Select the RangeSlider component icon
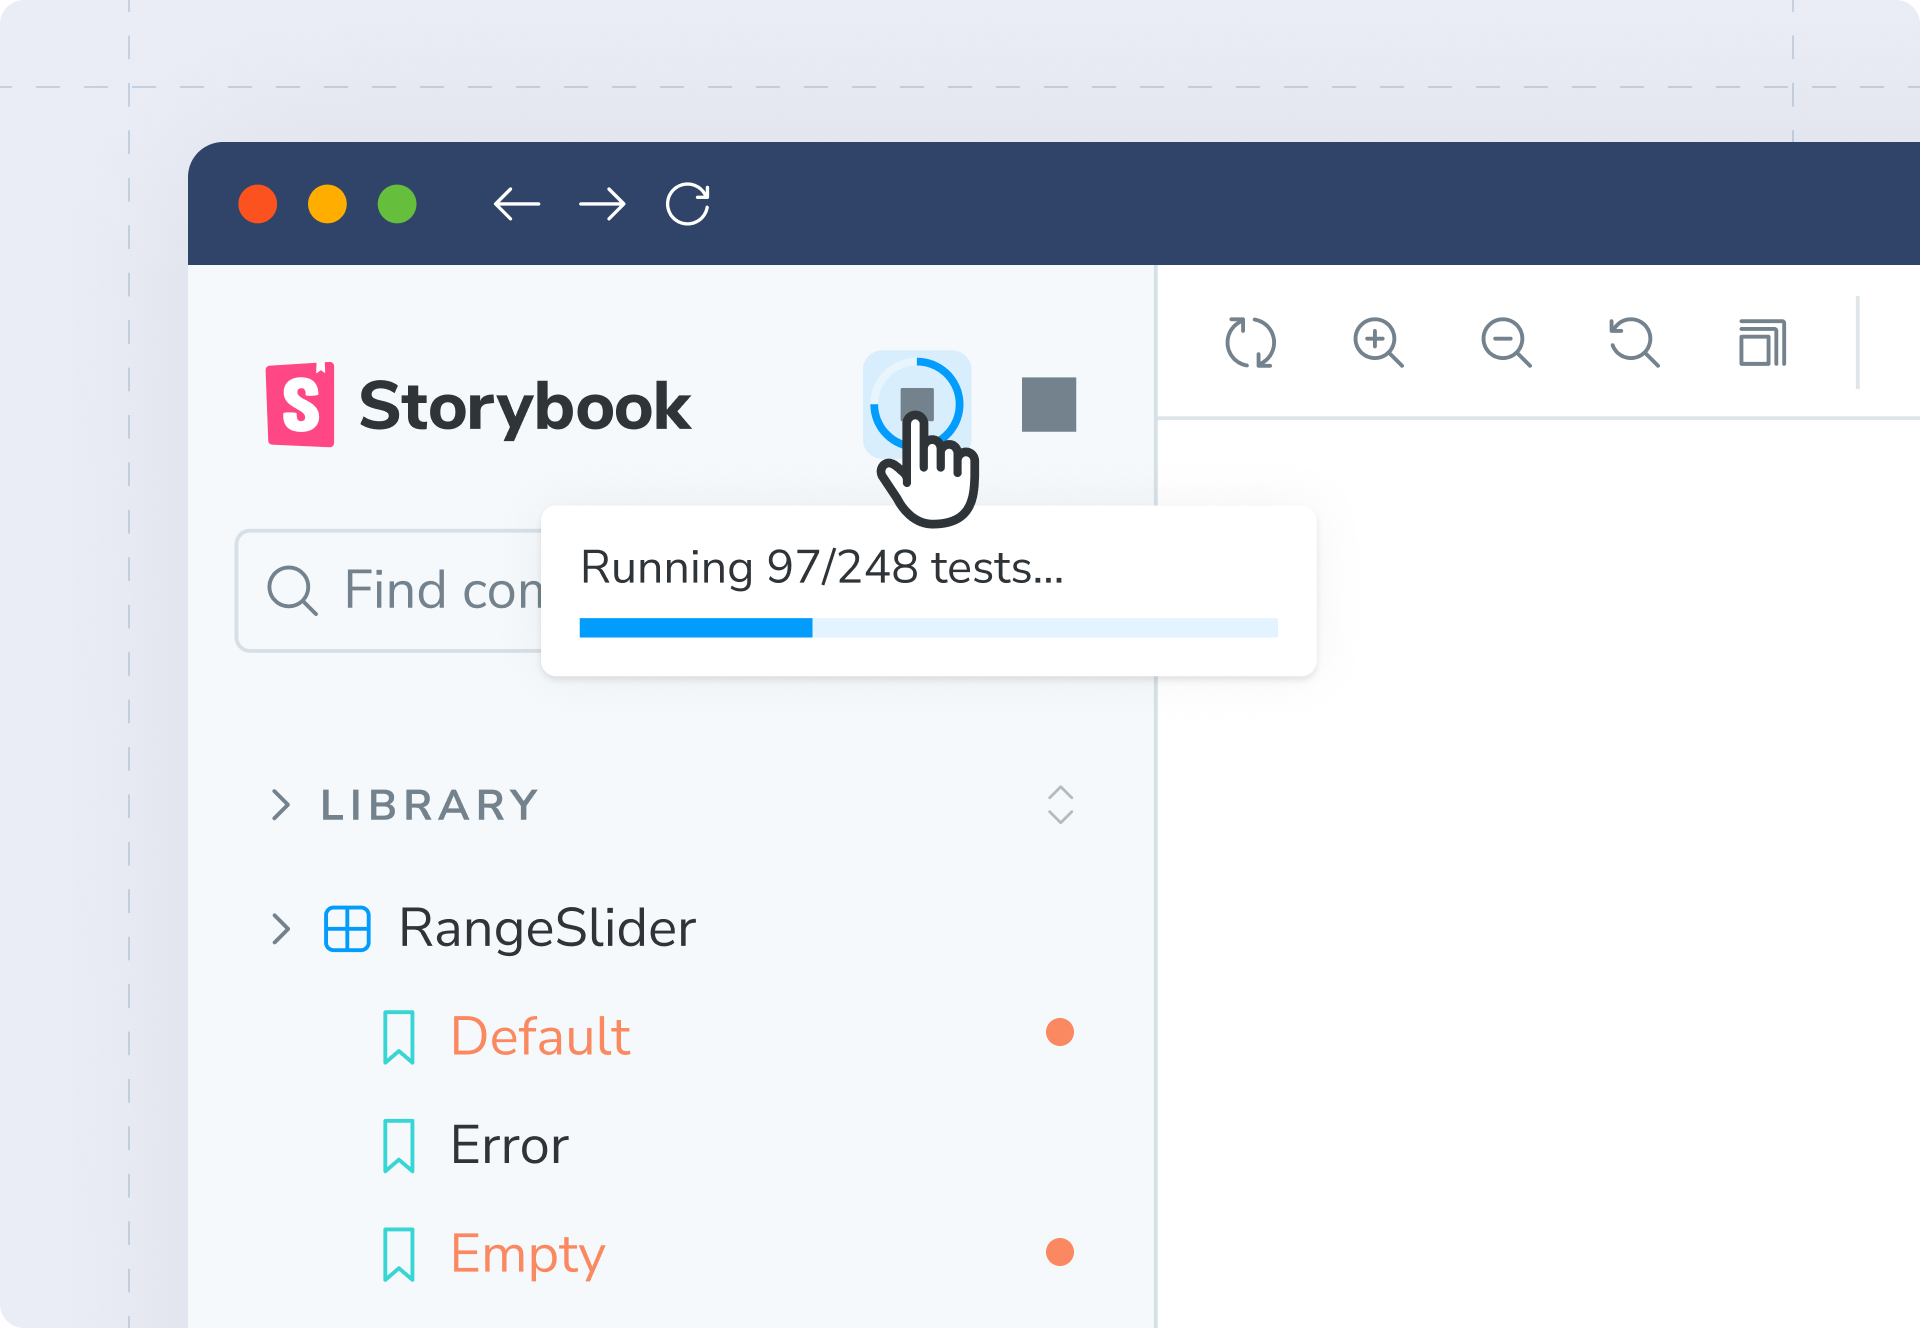Screen dimensions: 1920x1328 click(x=347, y=928)
